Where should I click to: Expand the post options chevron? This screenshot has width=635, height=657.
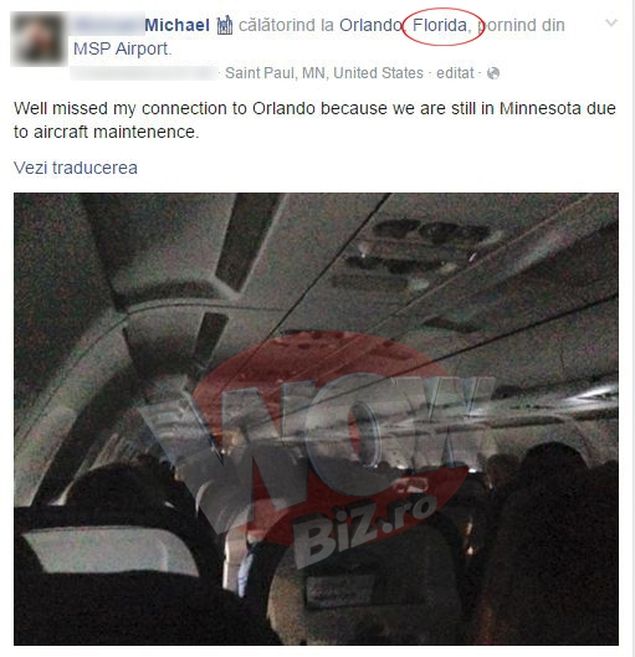(x=612, y=23)
